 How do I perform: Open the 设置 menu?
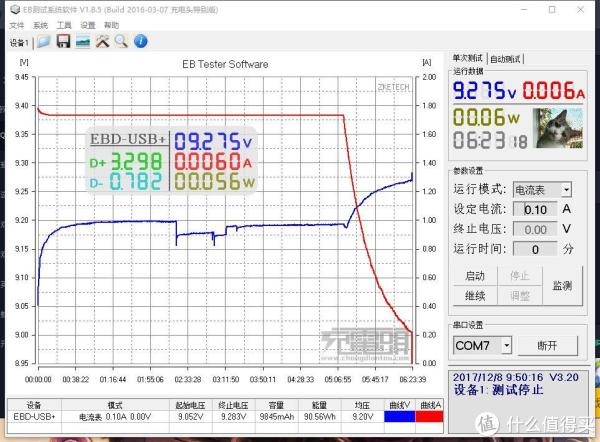[88, 25]
